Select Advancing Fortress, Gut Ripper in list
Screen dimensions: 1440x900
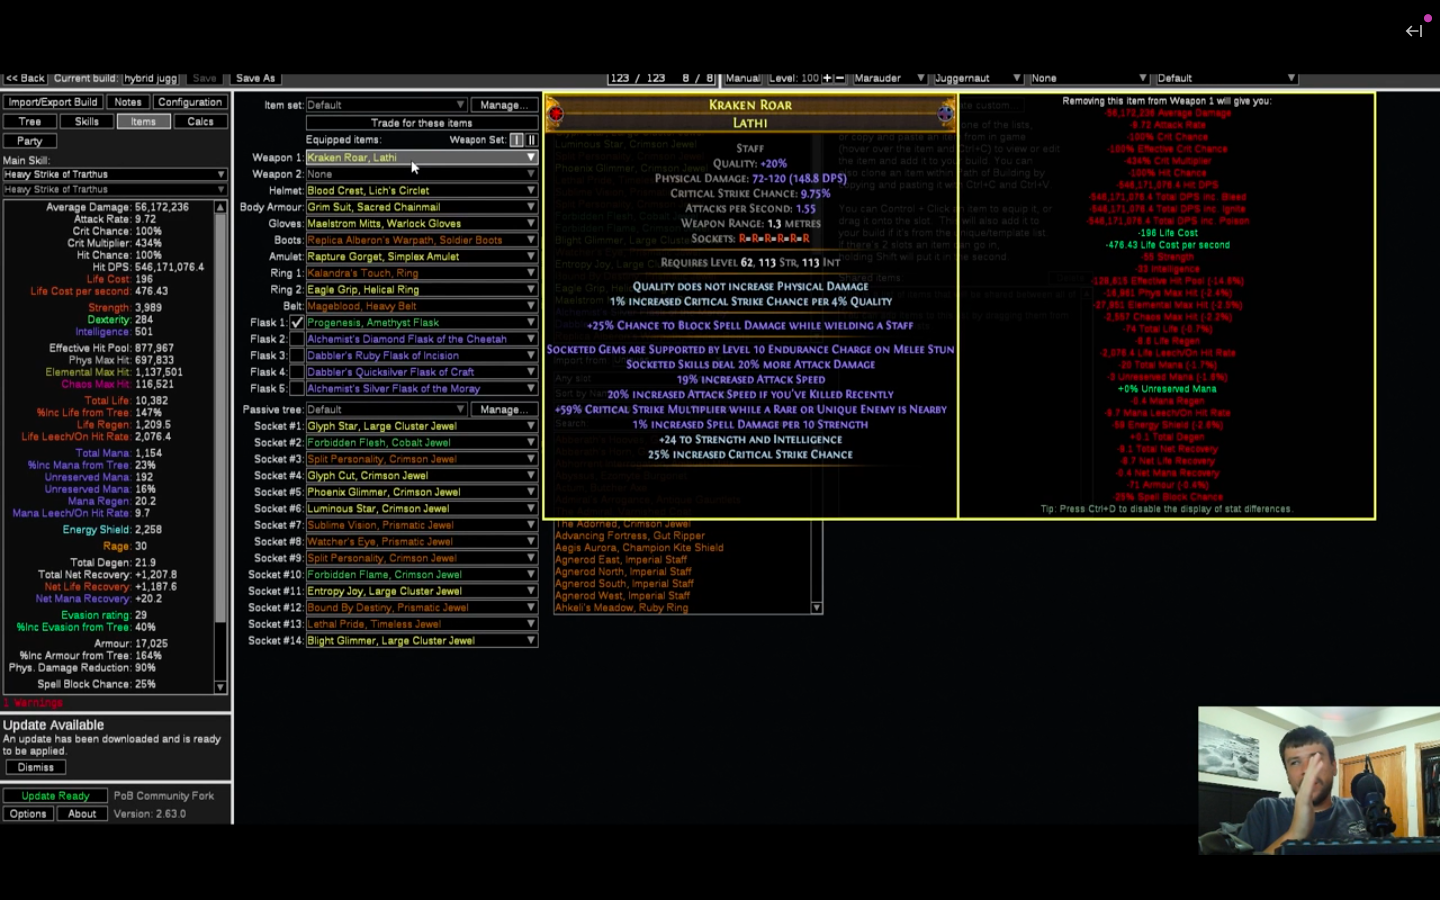[x=630, y=536]
